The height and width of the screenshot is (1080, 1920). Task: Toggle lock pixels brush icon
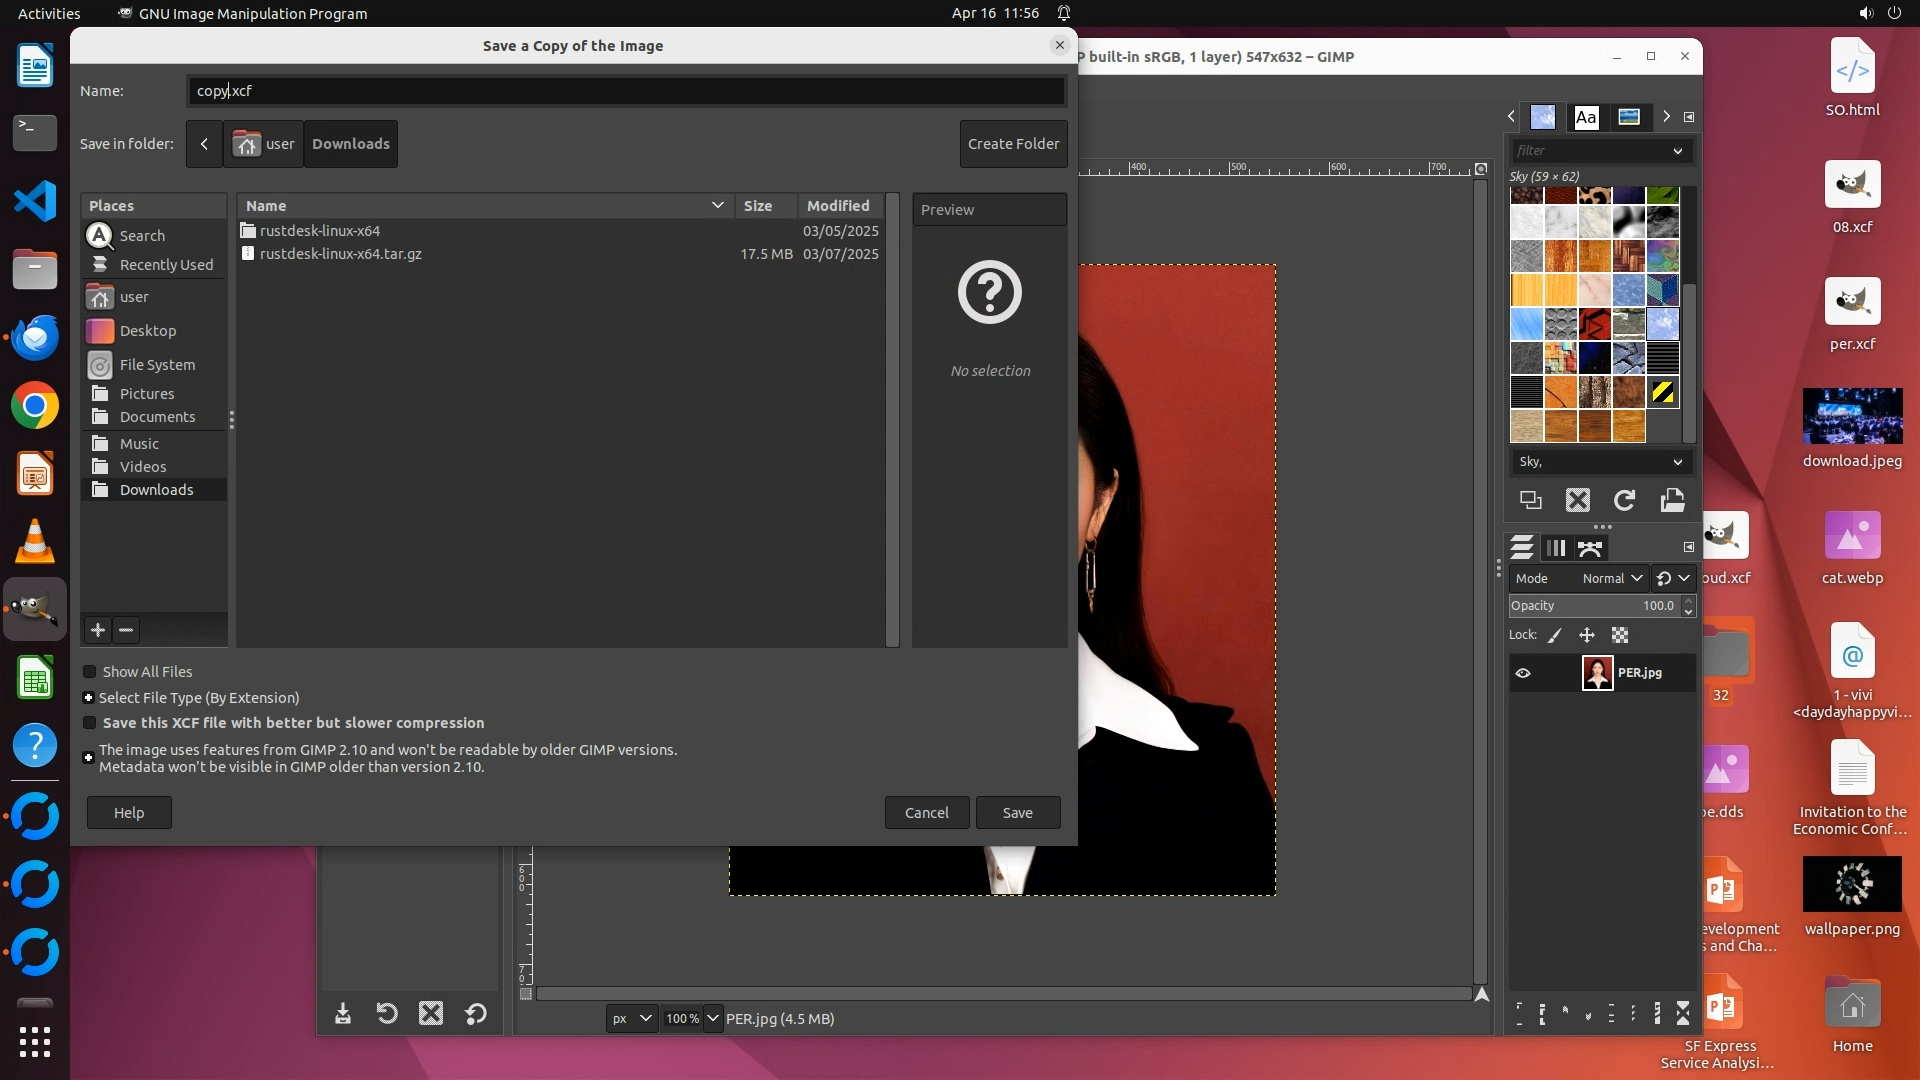(1555, 635)
